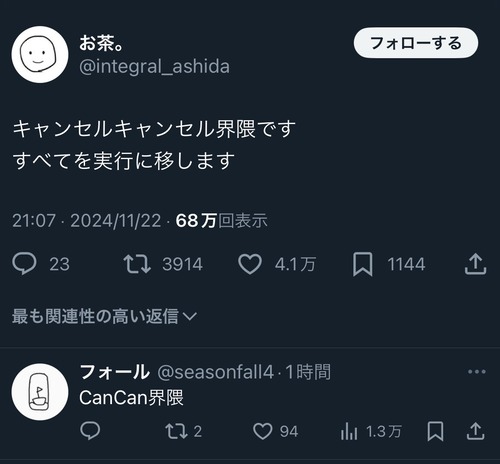Bookmark the main tweet with 1144 bookmarks

363,264
